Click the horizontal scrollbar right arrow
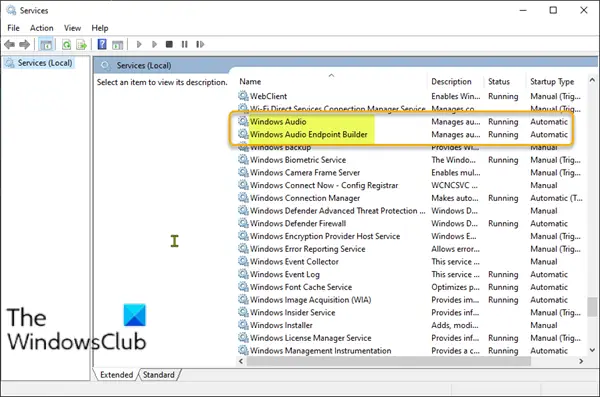The width and height of the screenshot is (600, 397). 581,361
